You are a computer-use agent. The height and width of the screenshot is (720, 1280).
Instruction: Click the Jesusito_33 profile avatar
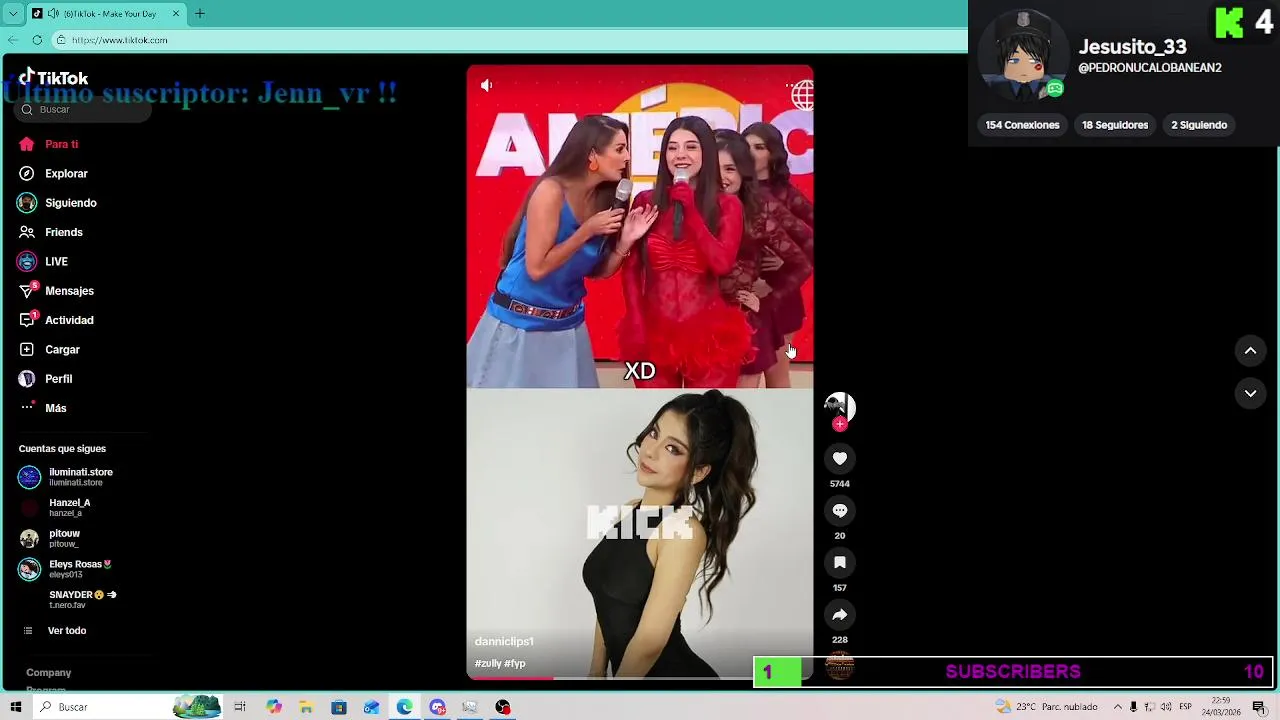click(1022, 57)
